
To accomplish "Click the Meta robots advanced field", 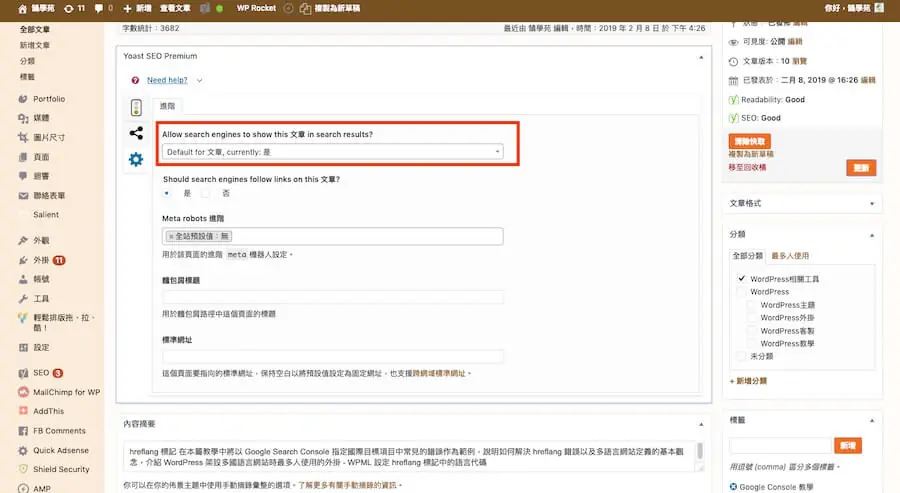I will click(x=333, y=236).
